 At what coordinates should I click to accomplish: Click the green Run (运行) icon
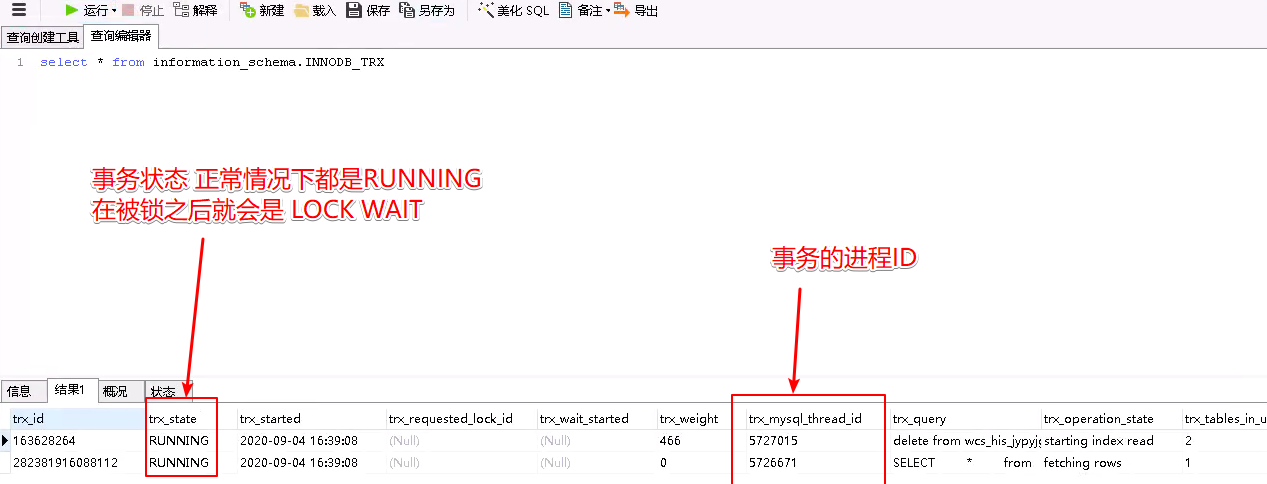72,10
